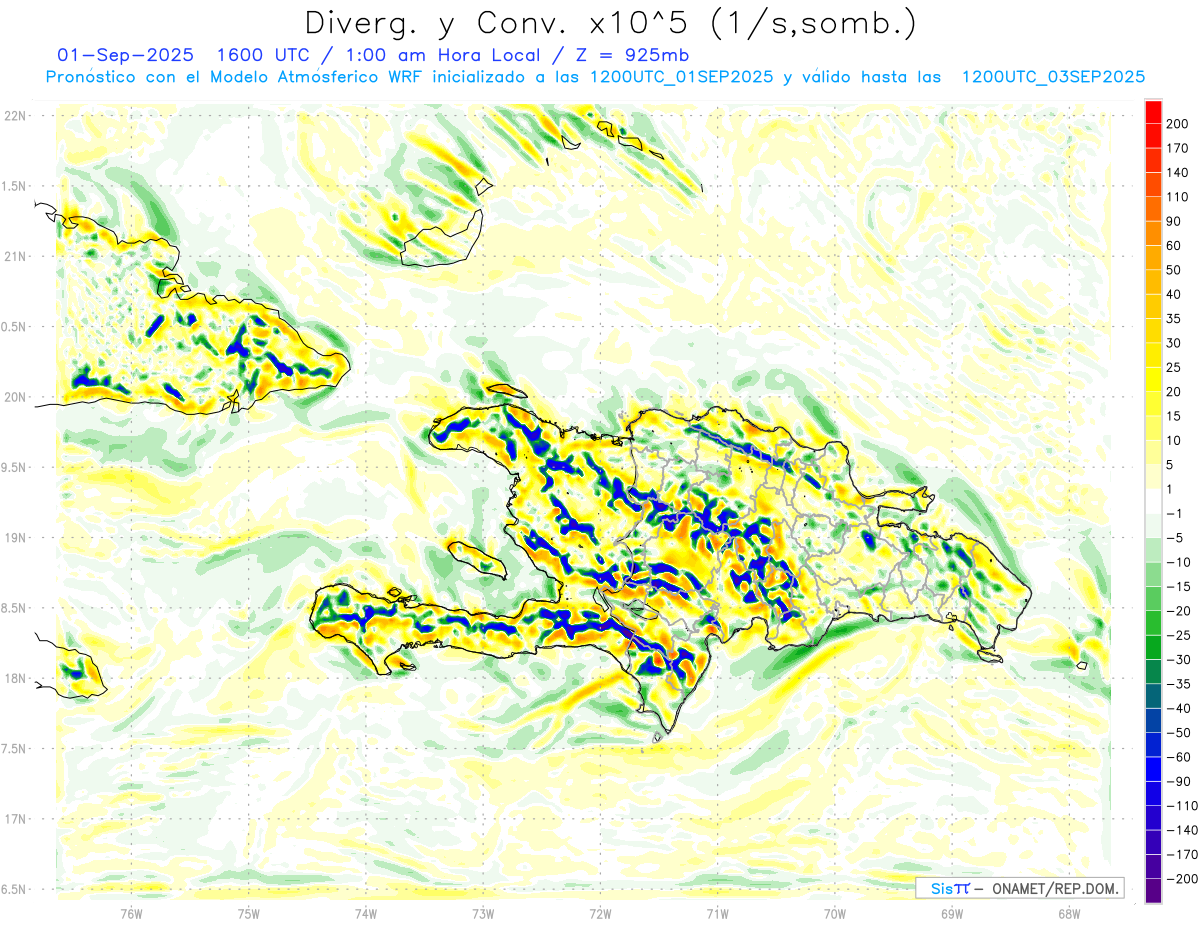Screen dimensions: 1200x927
Task: Click the "-90" color scale value
Action: 1179,781
